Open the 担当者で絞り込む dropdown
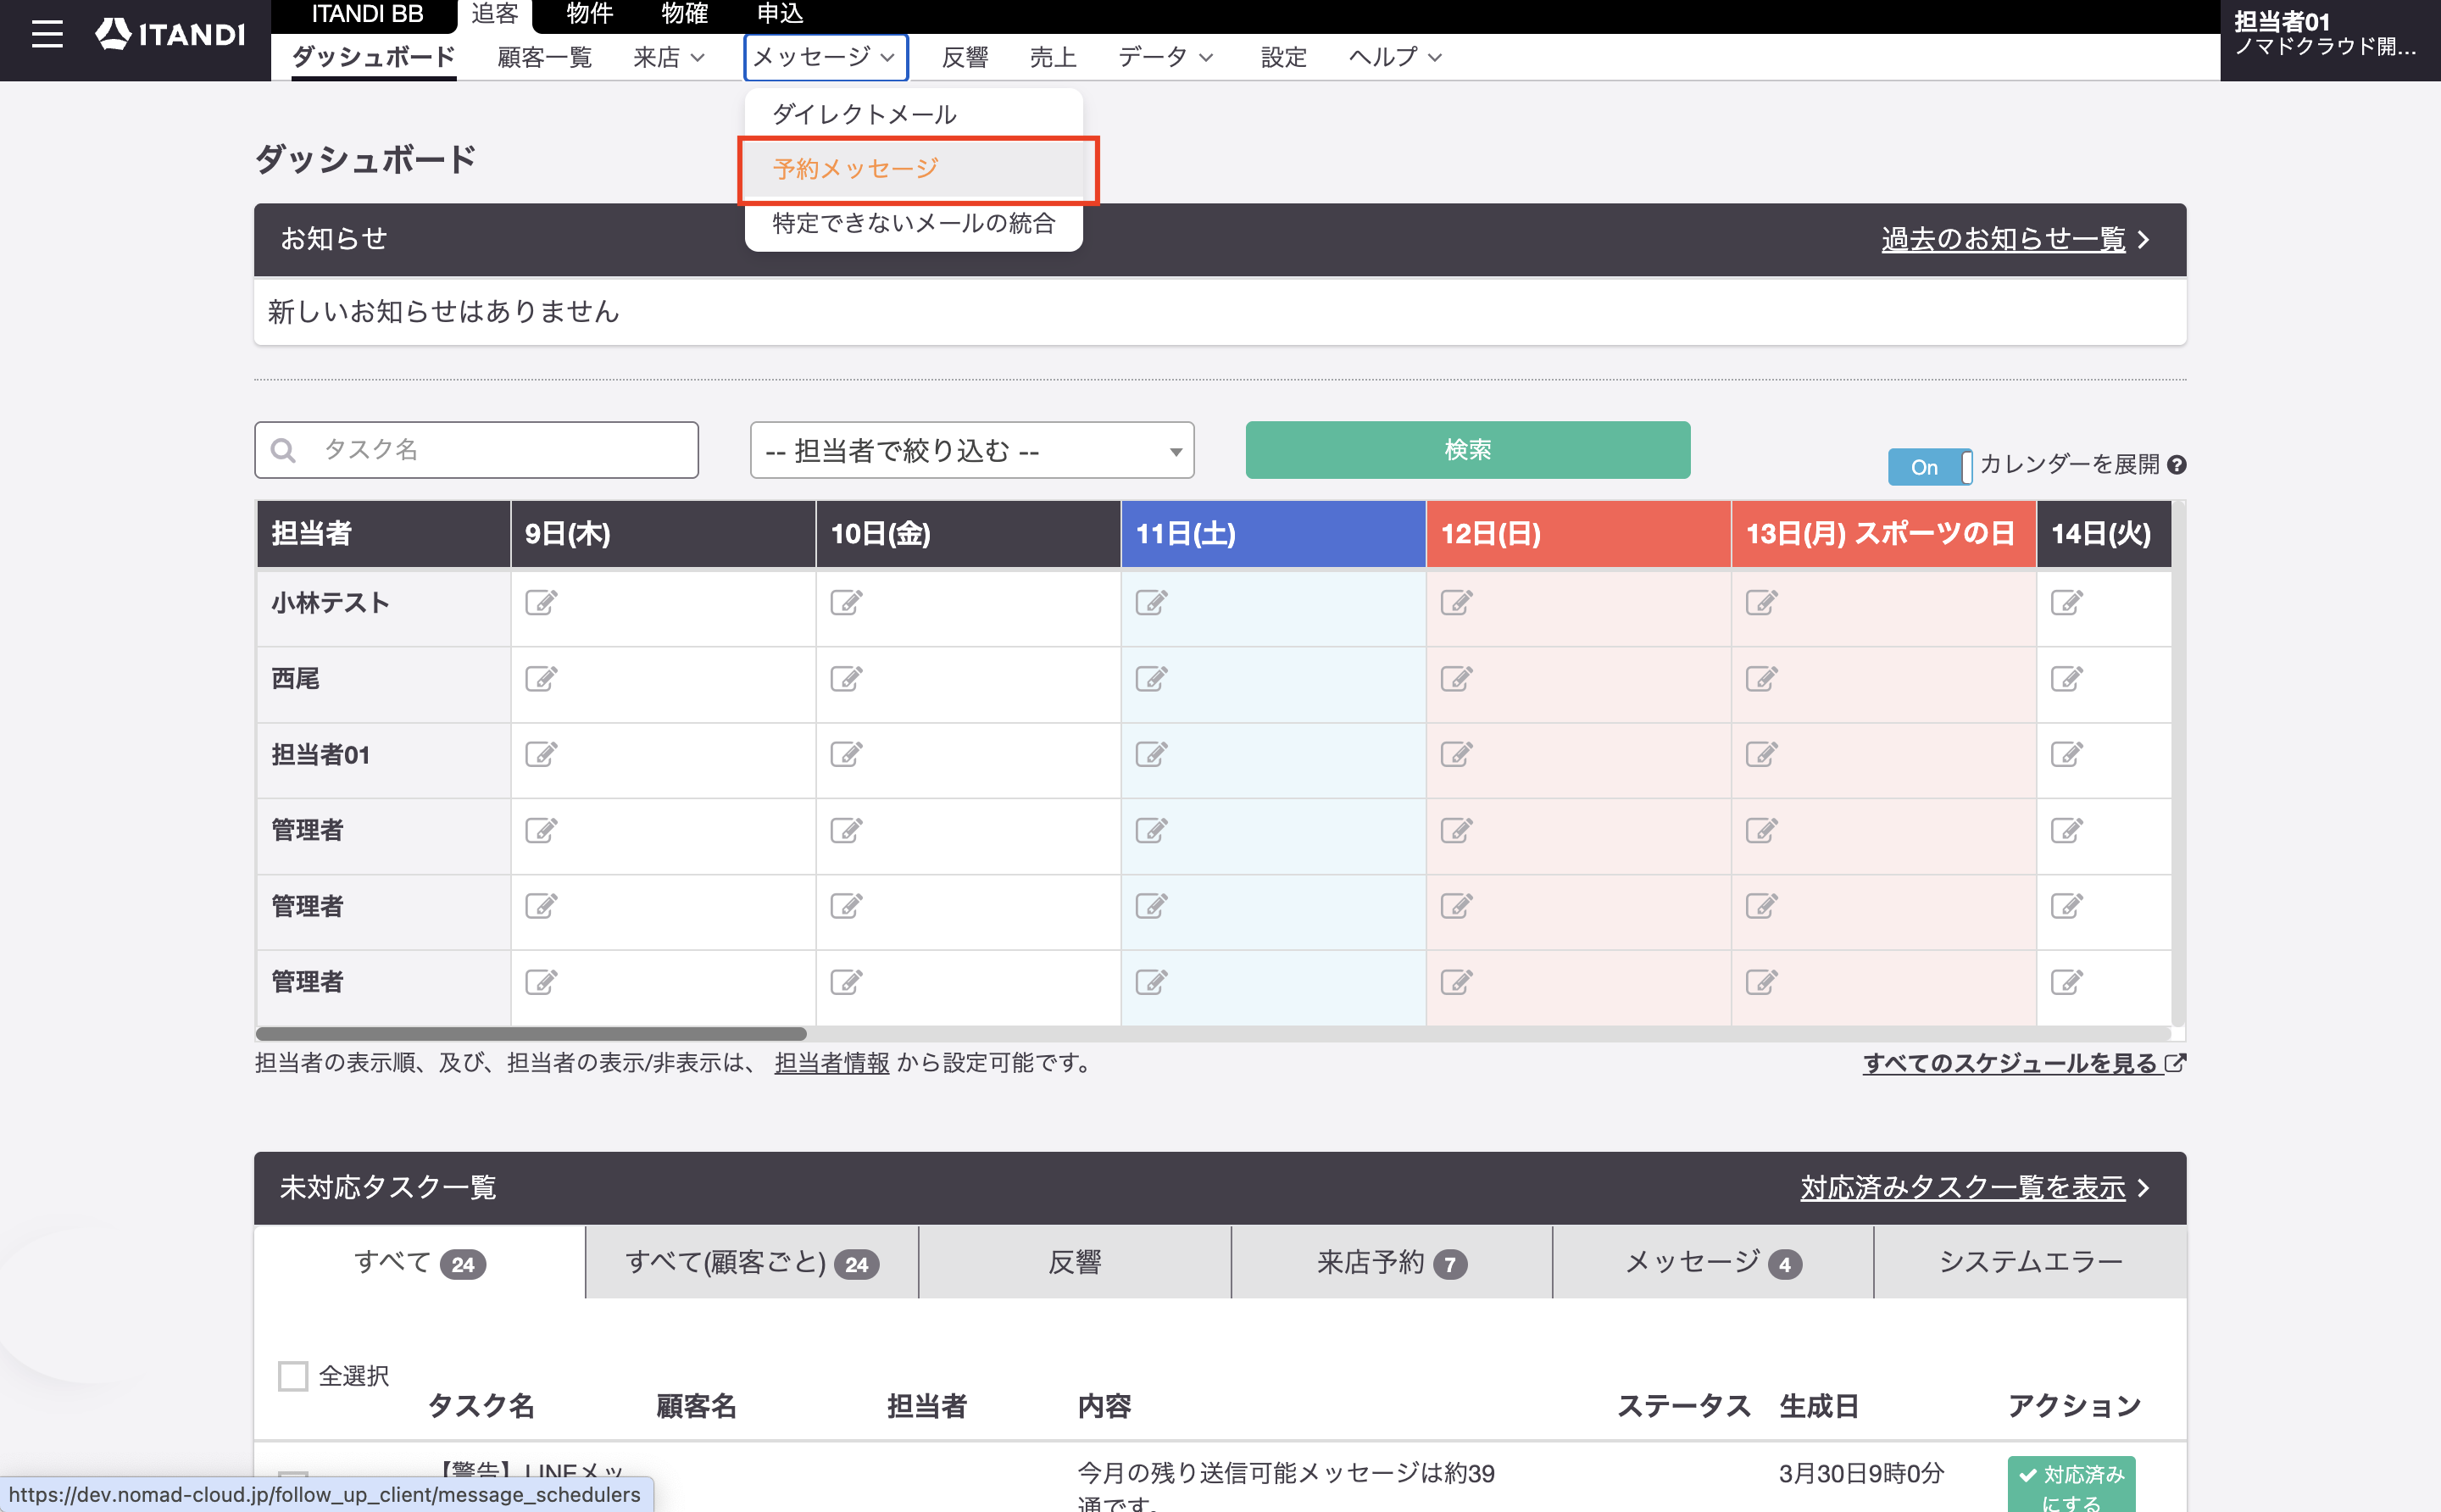This screenshot has width=2441, height=1512. coord(972,450)
